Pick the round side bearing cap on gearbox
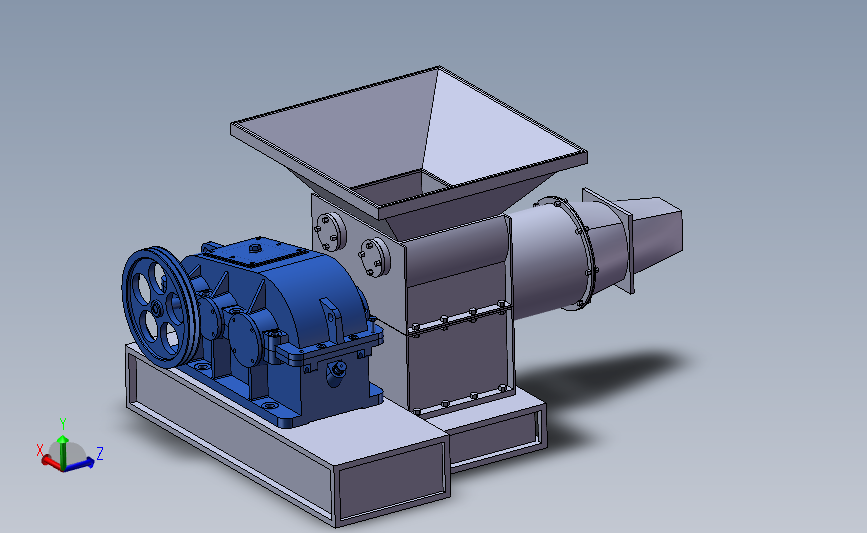Image resolution: width=867 pixels, height=533 pixels. pos(246,339)
